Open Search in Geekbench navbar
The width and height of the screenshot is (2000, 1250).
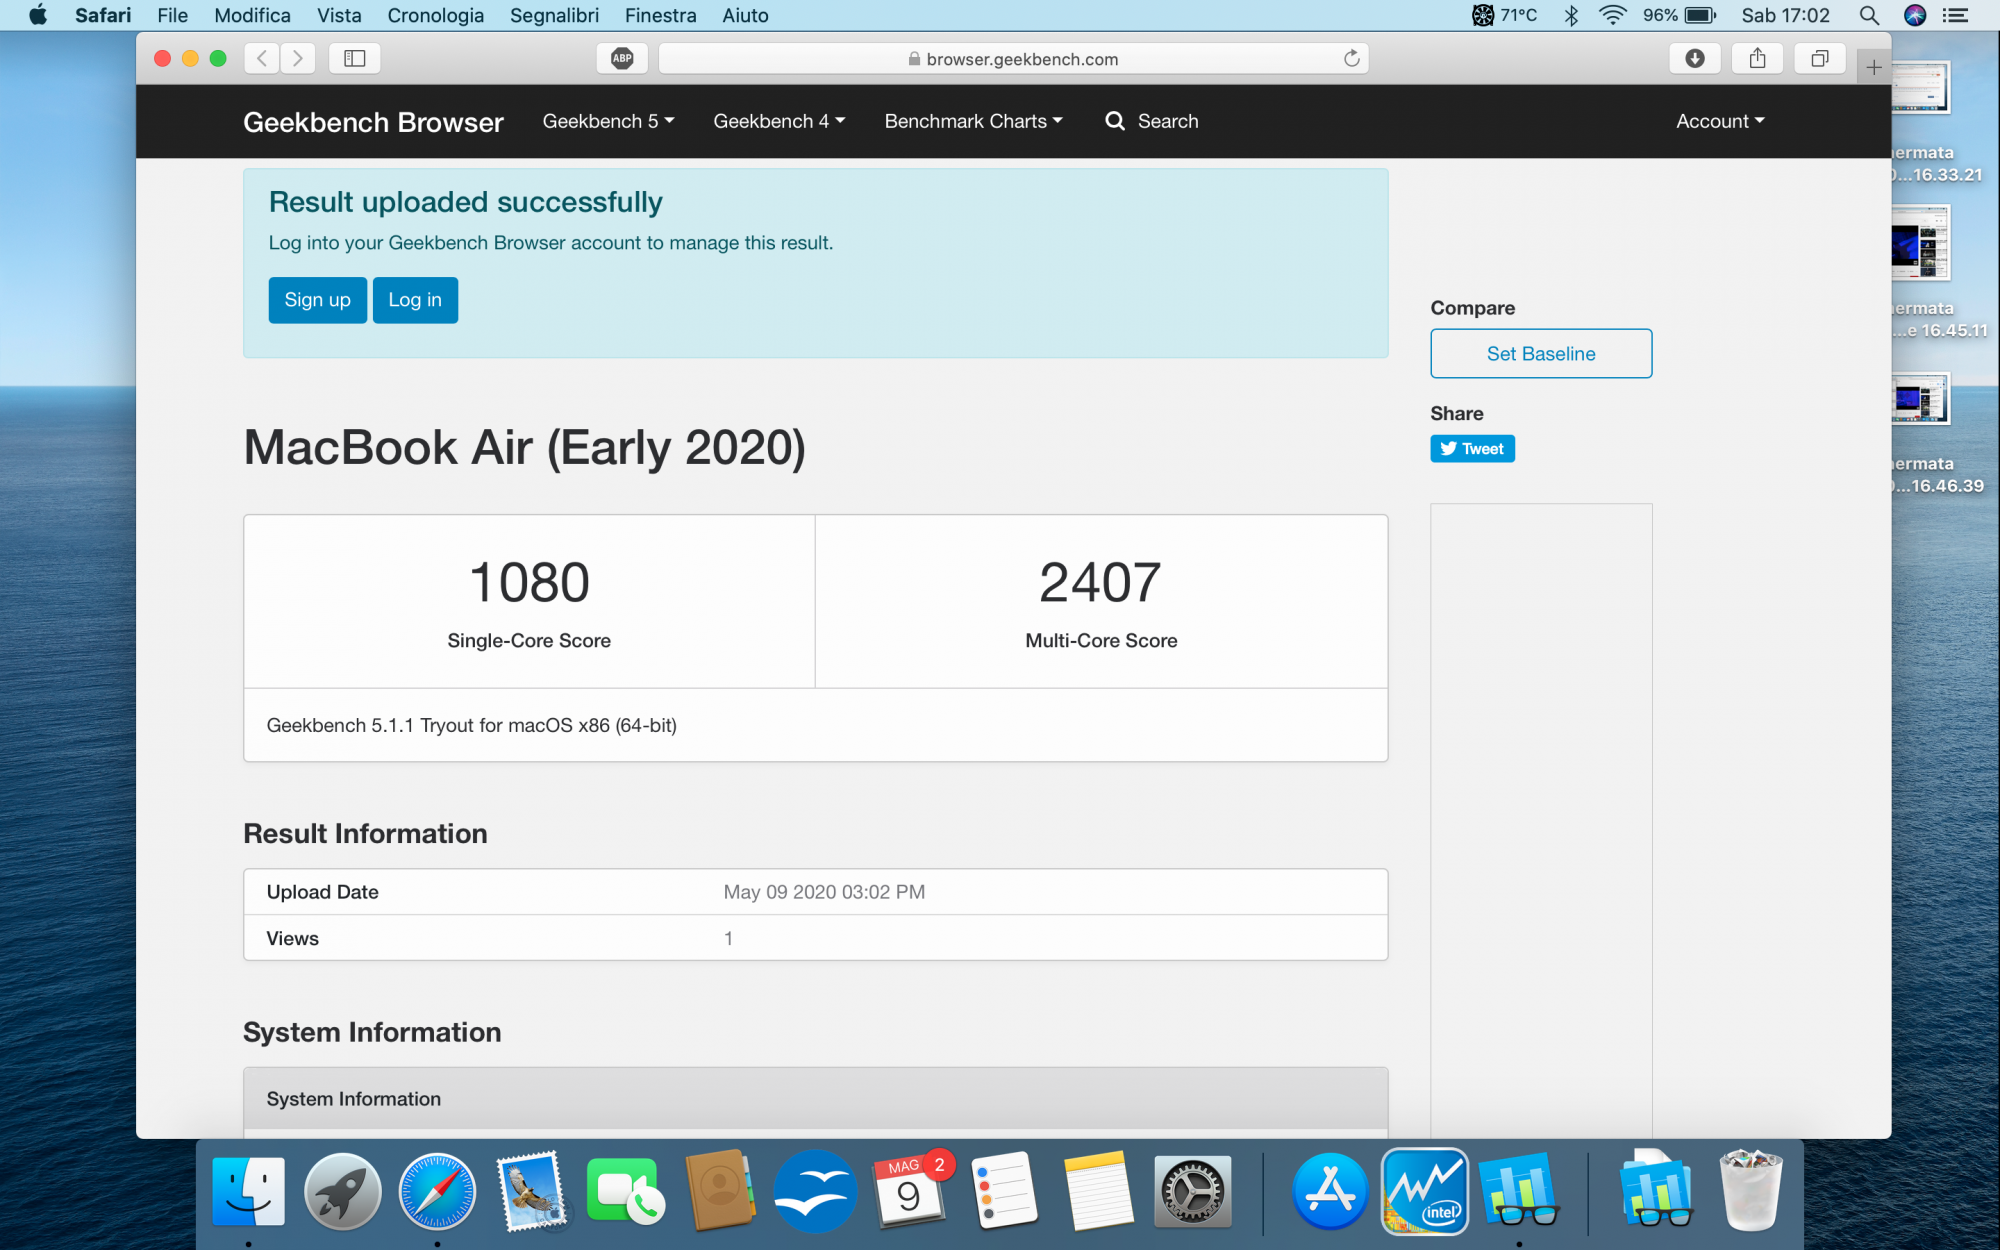1152,121
